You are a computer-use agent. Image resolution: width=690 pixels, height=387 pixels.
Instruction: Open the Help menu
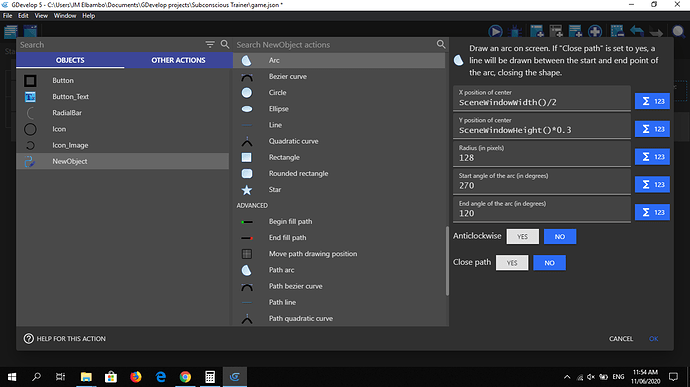tap(88, 16)
